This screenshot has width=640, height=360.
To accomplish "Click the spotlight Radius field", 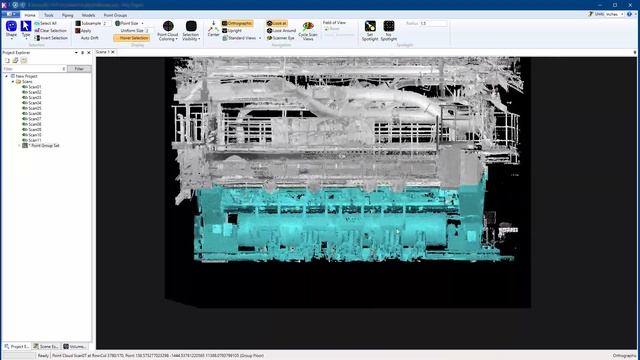I will click(x=433, y=23).
